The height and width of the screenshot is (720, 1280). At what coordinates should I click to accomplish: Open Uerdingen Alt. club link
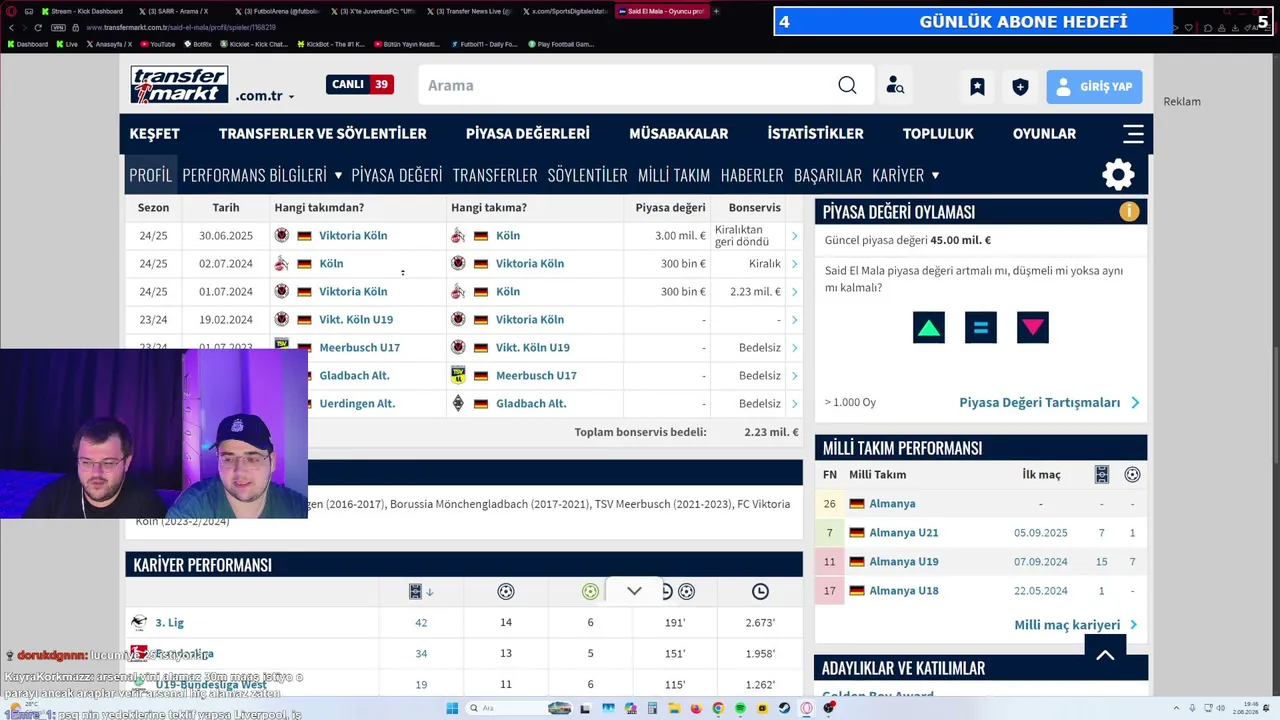pos(357,404)
